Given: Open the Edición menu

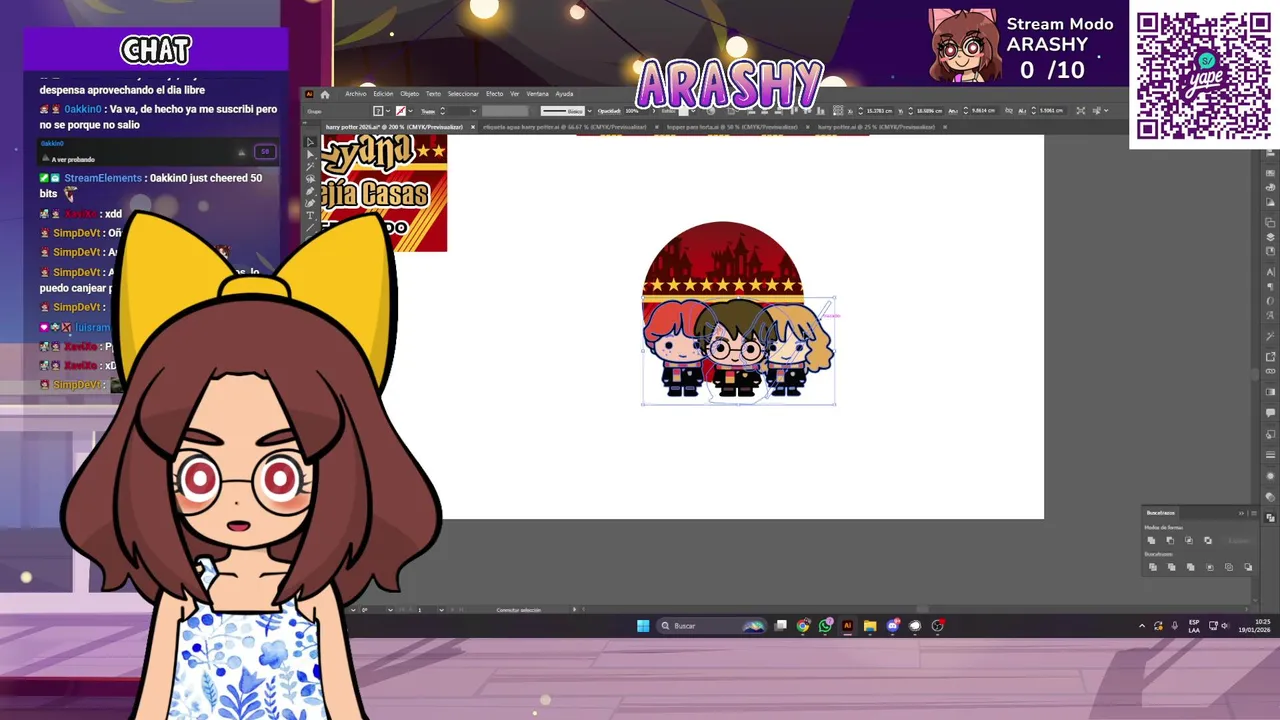Looking at the screenshot, I should click(383, 94).
